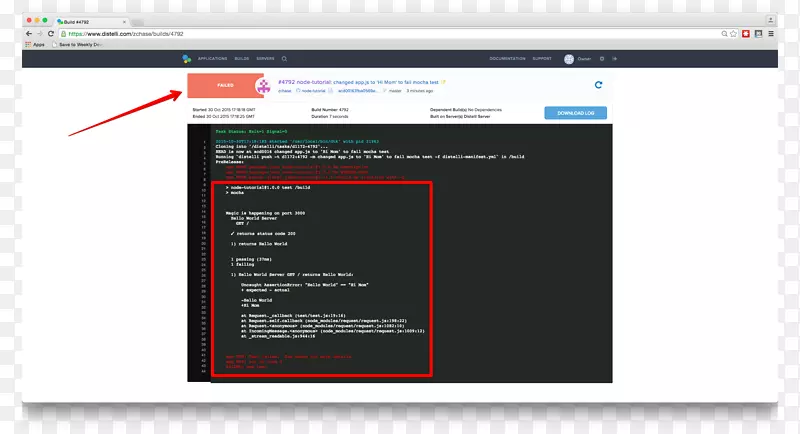Image resolution: width=800 pixels, height=434 pixels.
Task: Click the '1 failing' log line
Action: tap(242, 265)
